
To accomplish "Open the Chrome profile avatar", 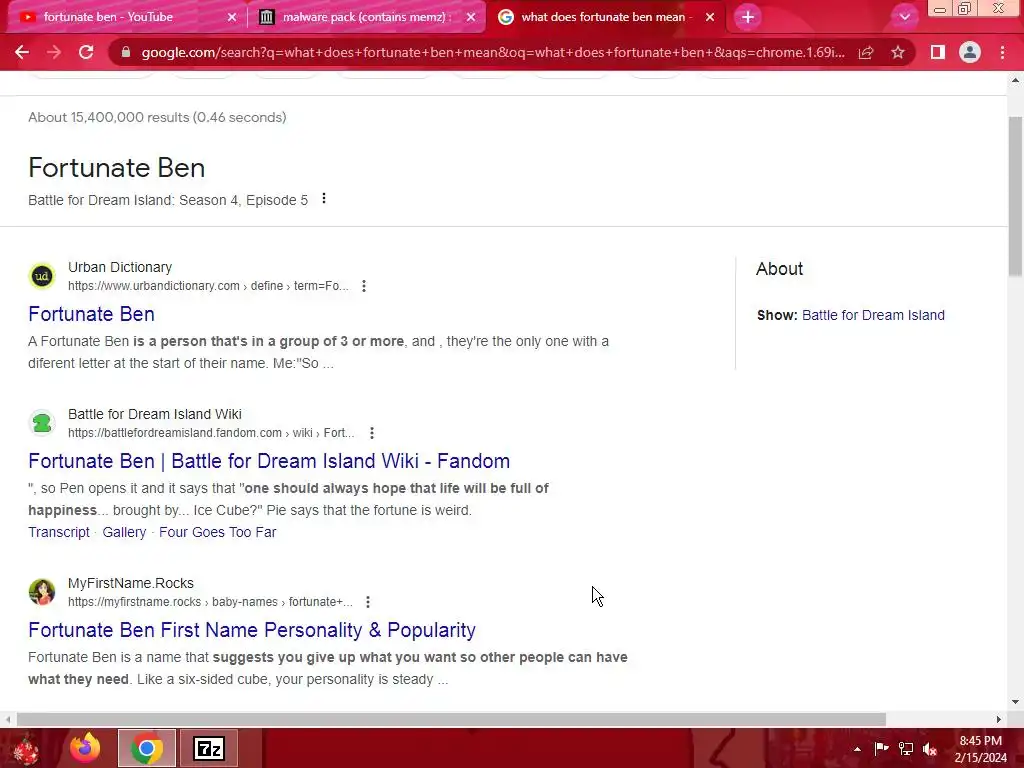I will click(970, 52).
